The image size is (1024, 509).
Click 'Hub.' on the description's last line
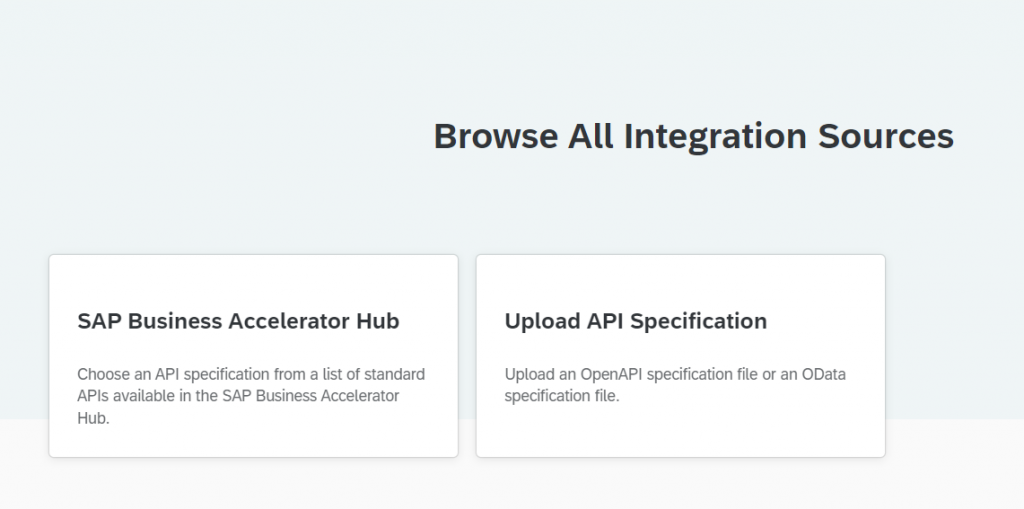click(93, 418)
